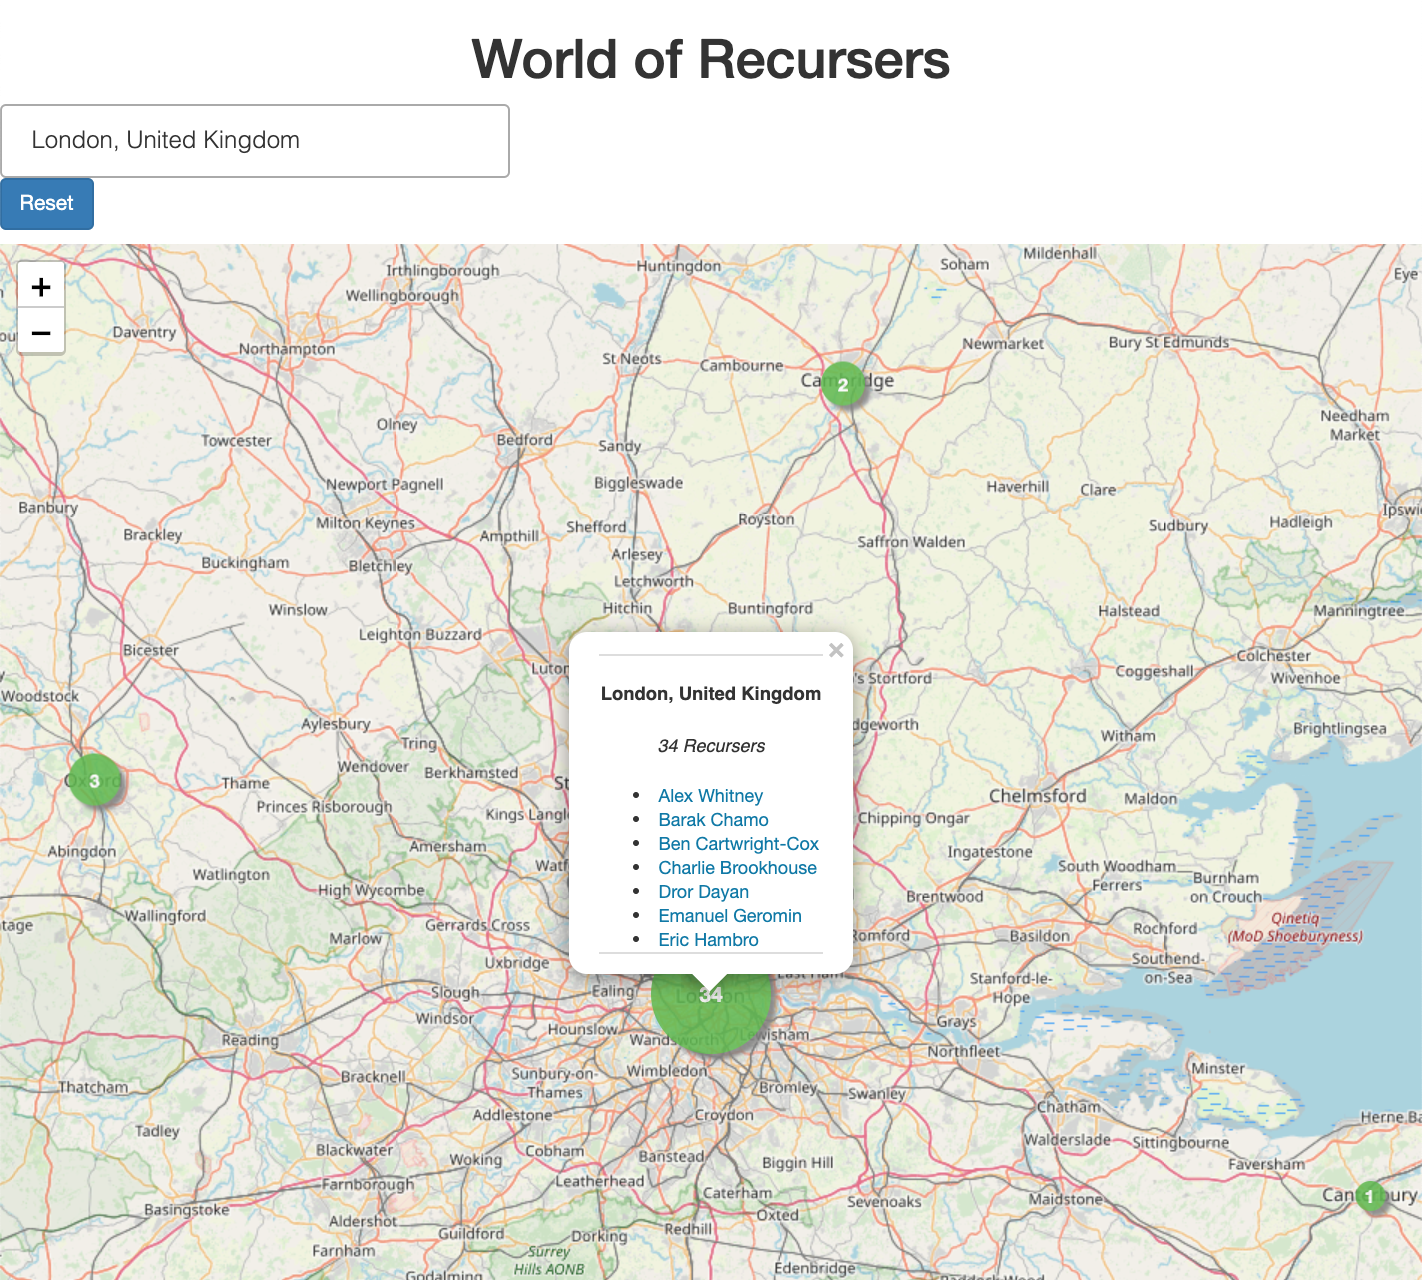The height and width of the screenshot is (1280, 1422).
Task: Zoom out the map with minus button
Action: pos(41,331)
